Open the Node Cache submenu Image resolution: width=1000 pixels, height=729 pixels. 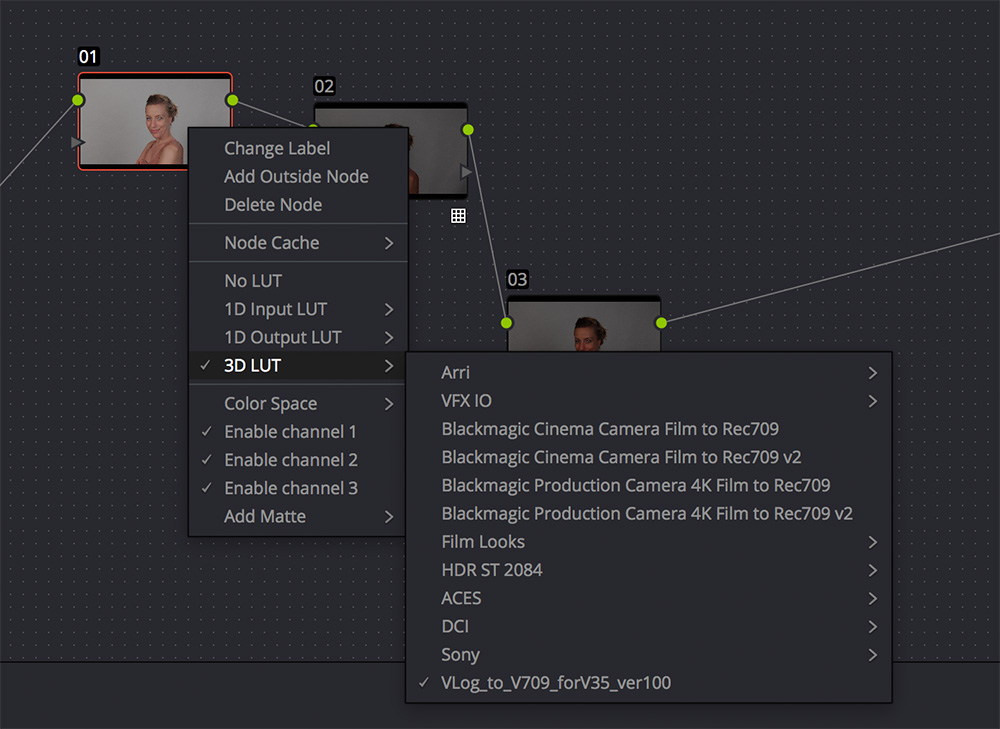pos(298,243)
